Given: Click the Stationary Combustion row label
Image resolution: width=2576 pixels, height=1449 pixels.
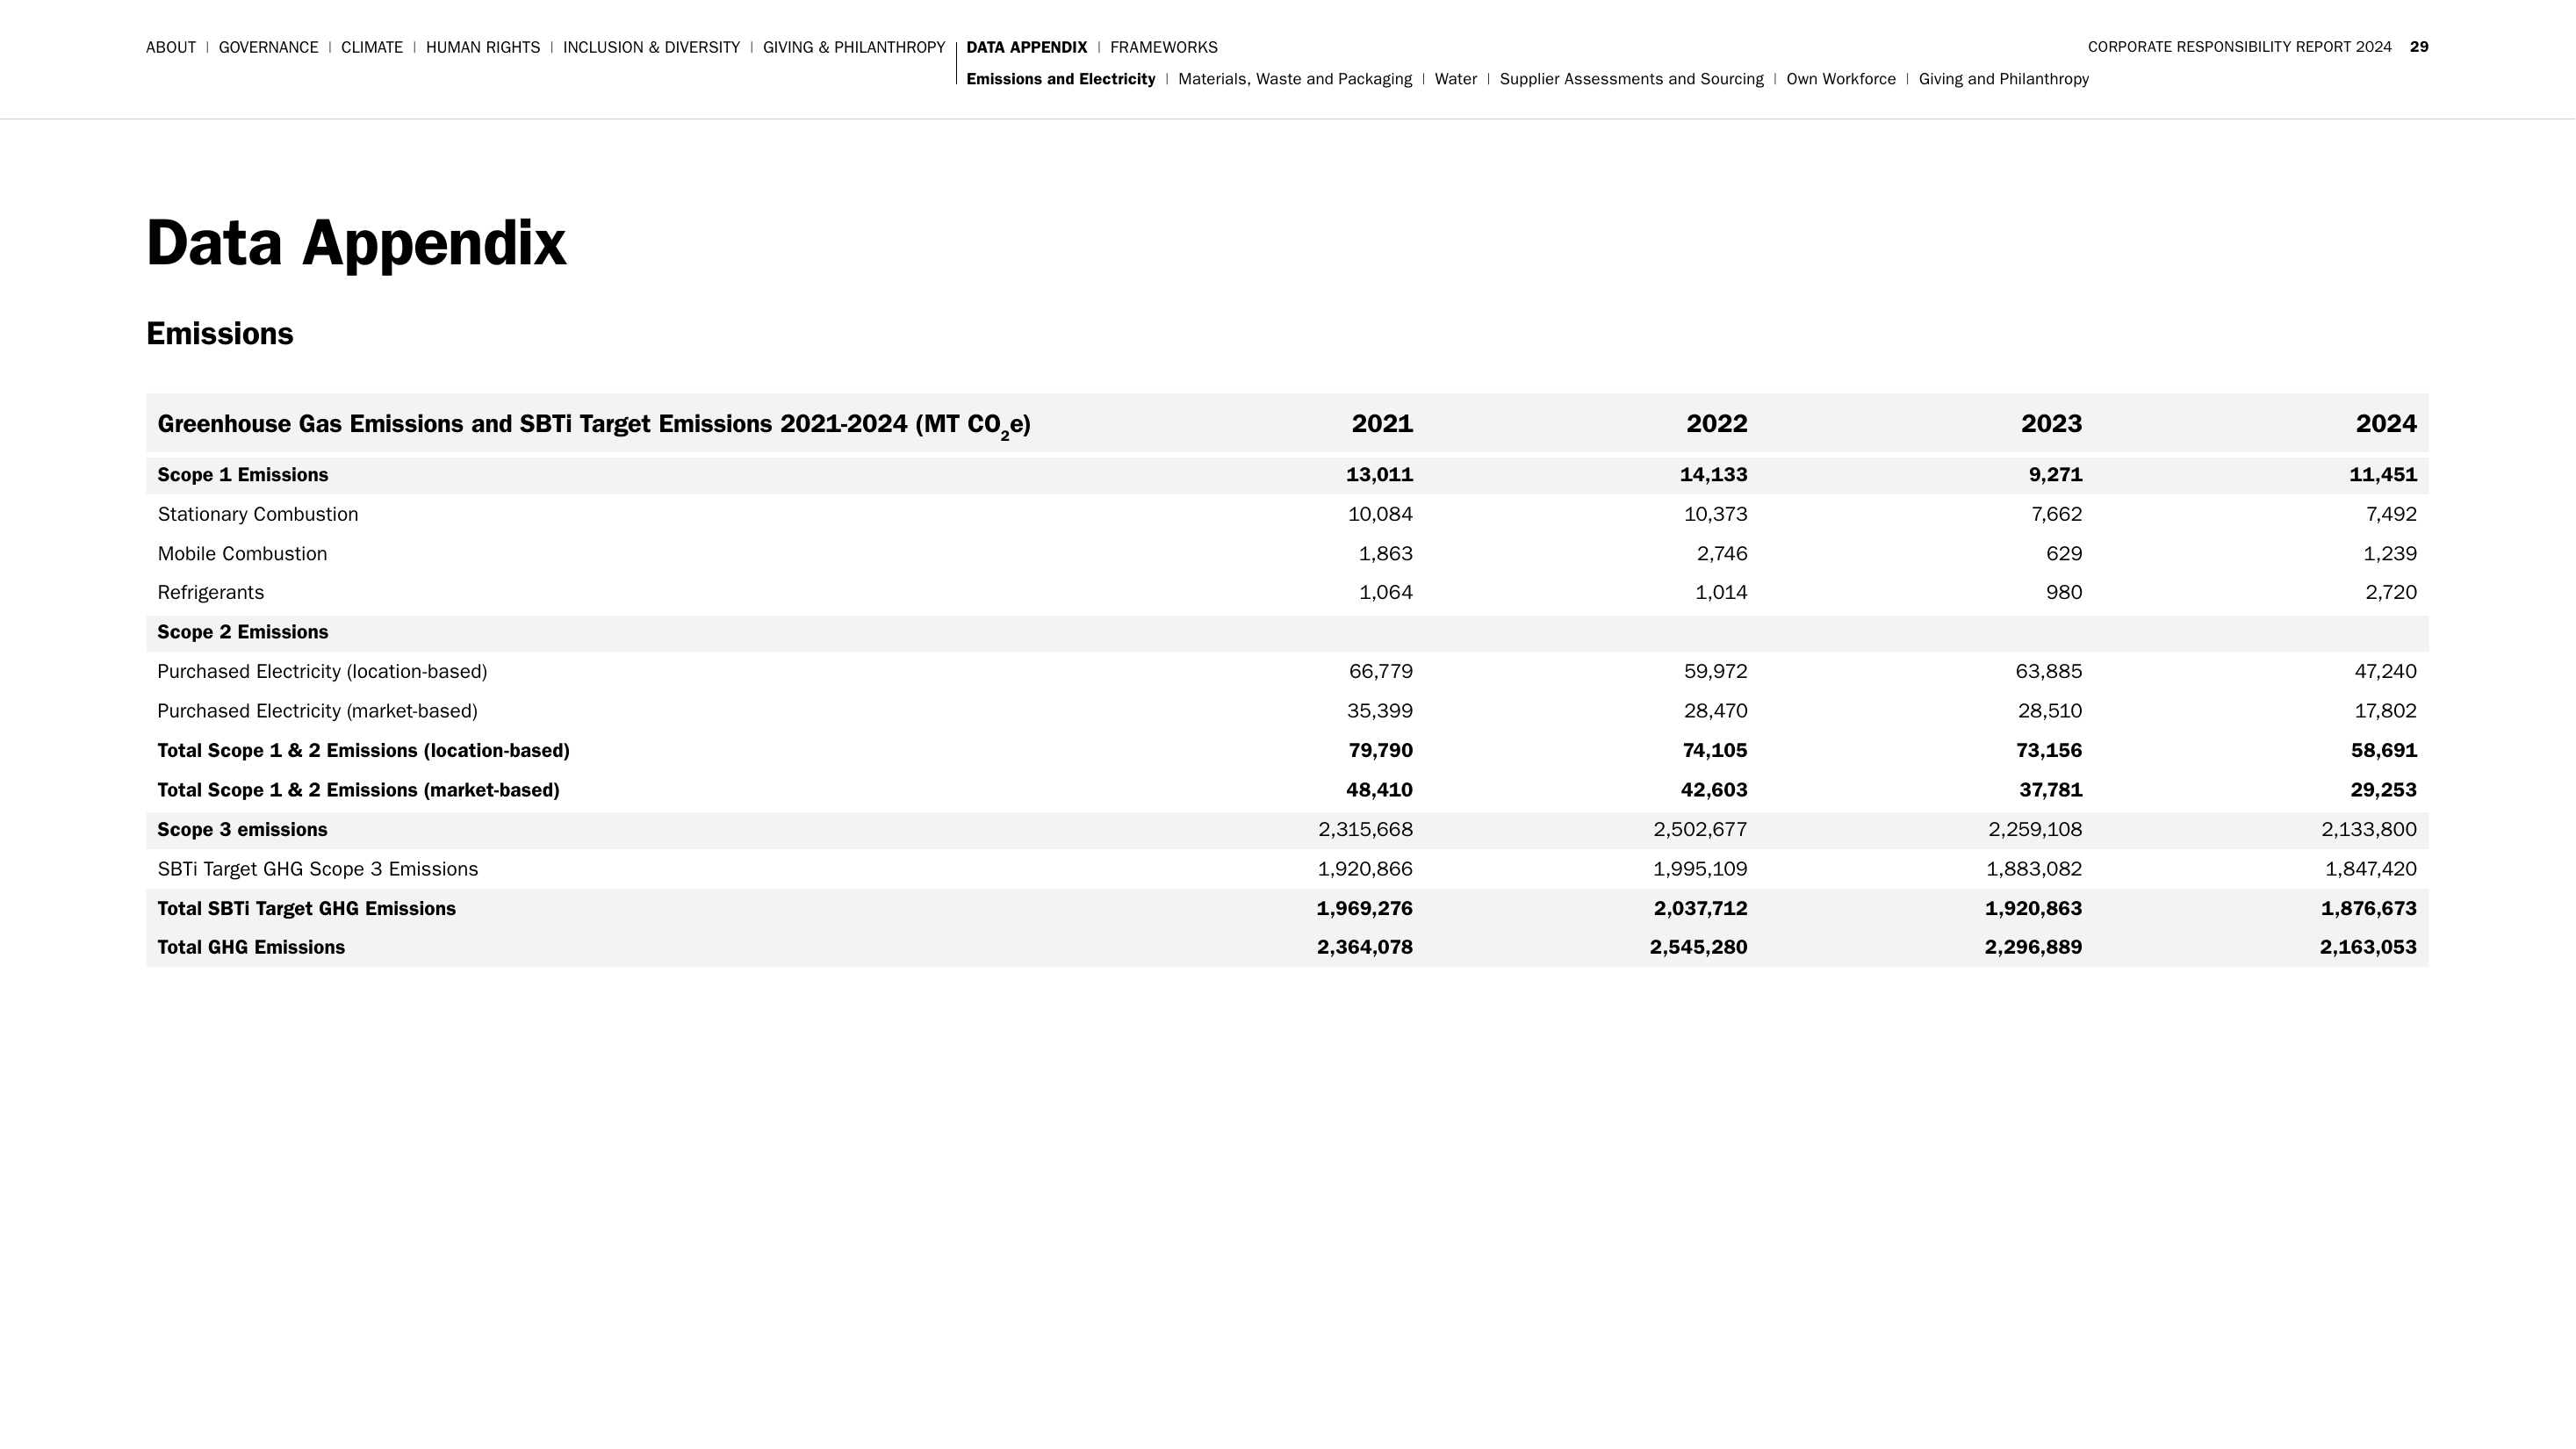Looking at the screenshot, I should point(258,514).
